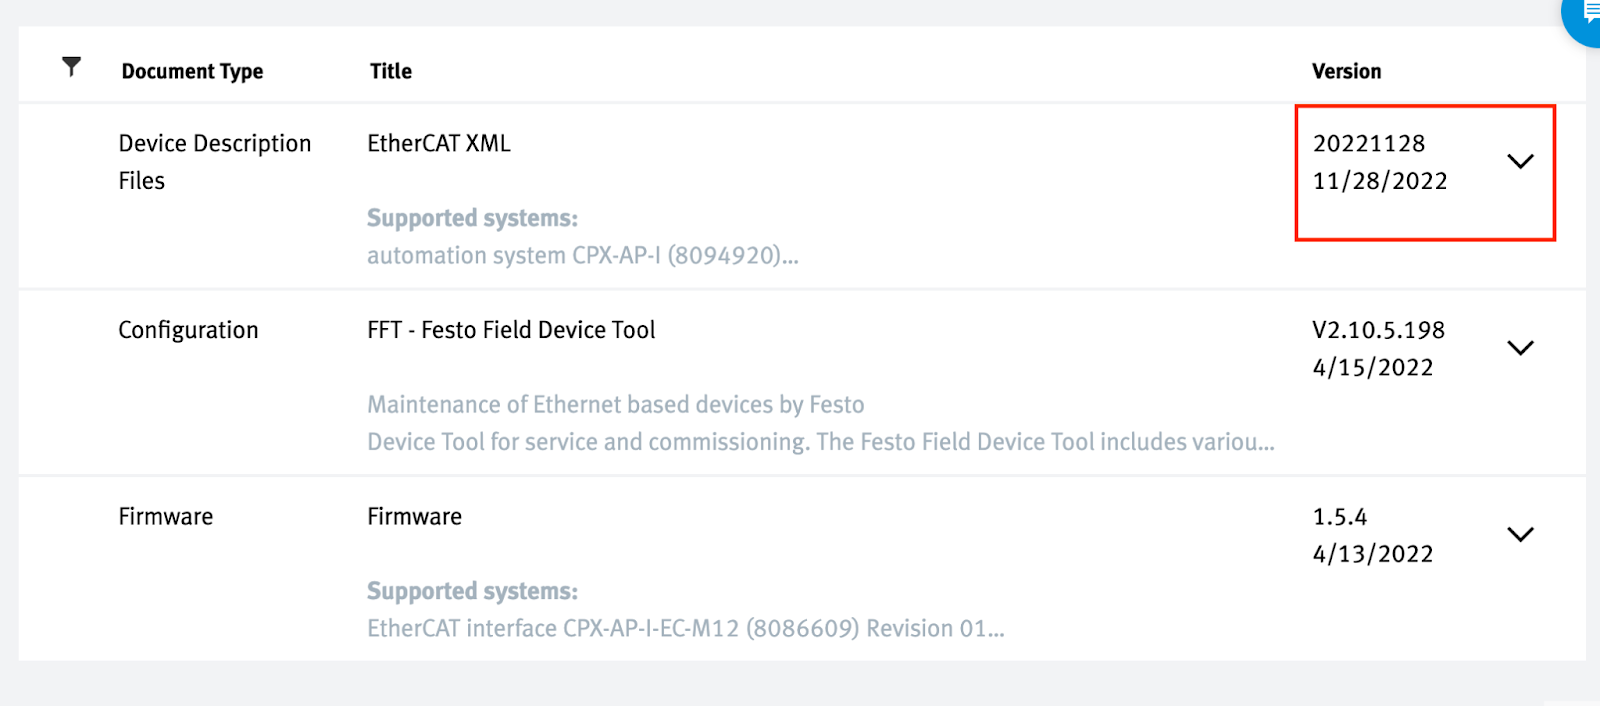
Task: Open the document type filter icon
Action: [x=71, y=67]
